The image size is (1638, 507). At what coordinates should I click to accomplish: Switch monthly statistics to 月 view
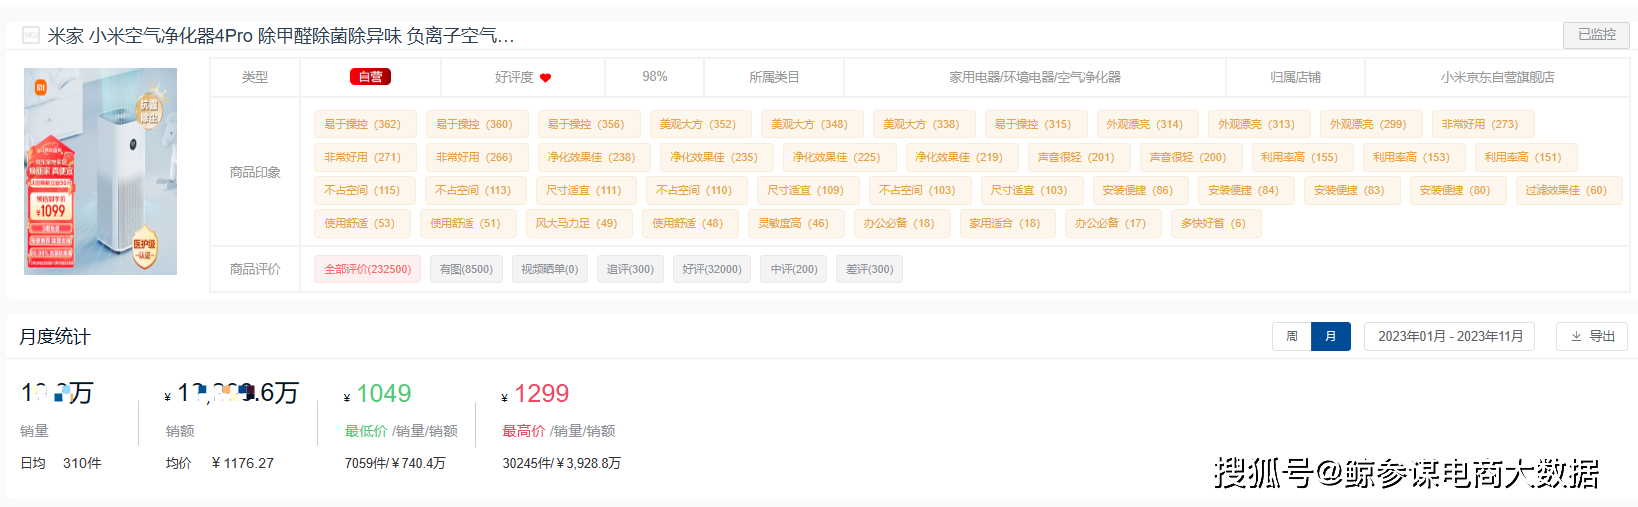pos(1330,336)
